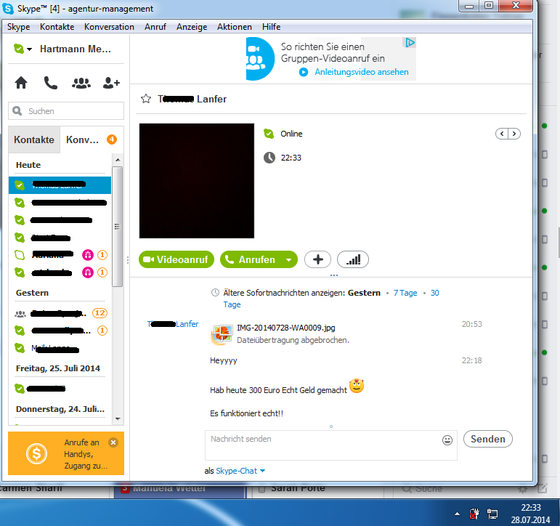Image resolution: width=560 pixels, height=526 pixels.
Task: Click the message 'Es funktioniert echt!!'
Action: 246,414
